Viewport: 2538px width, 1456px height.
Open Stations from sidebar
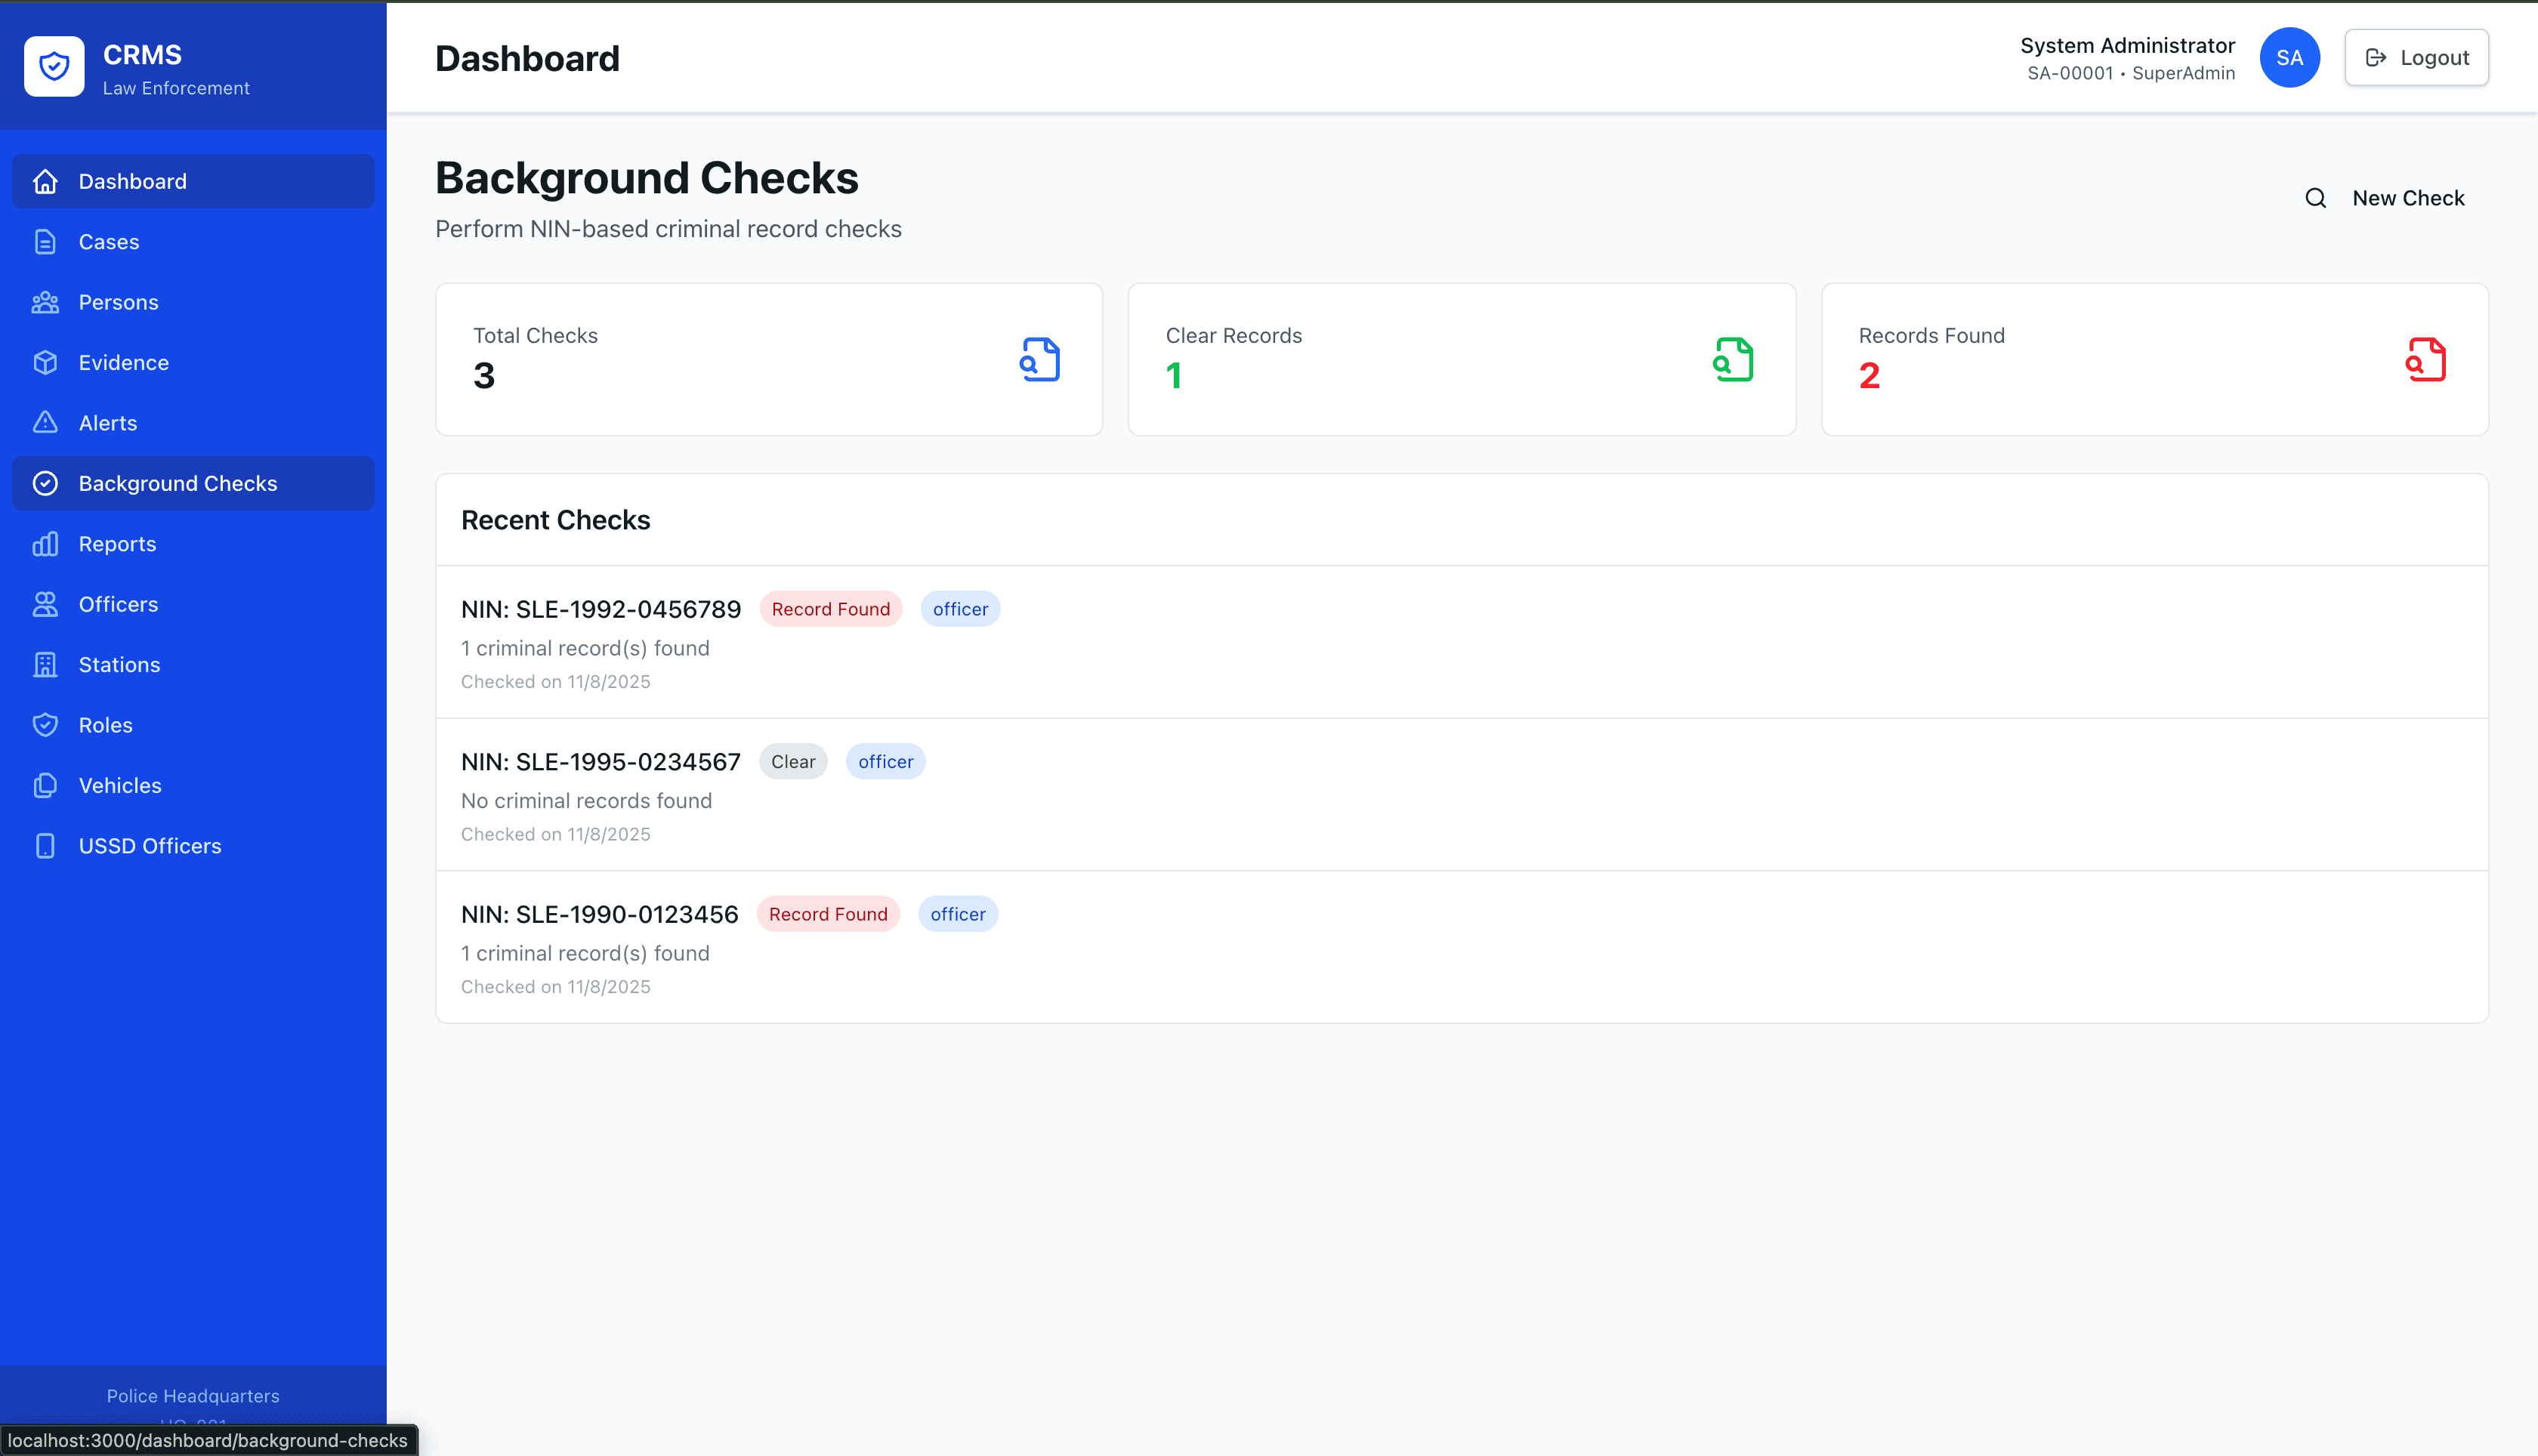point(193,665)
